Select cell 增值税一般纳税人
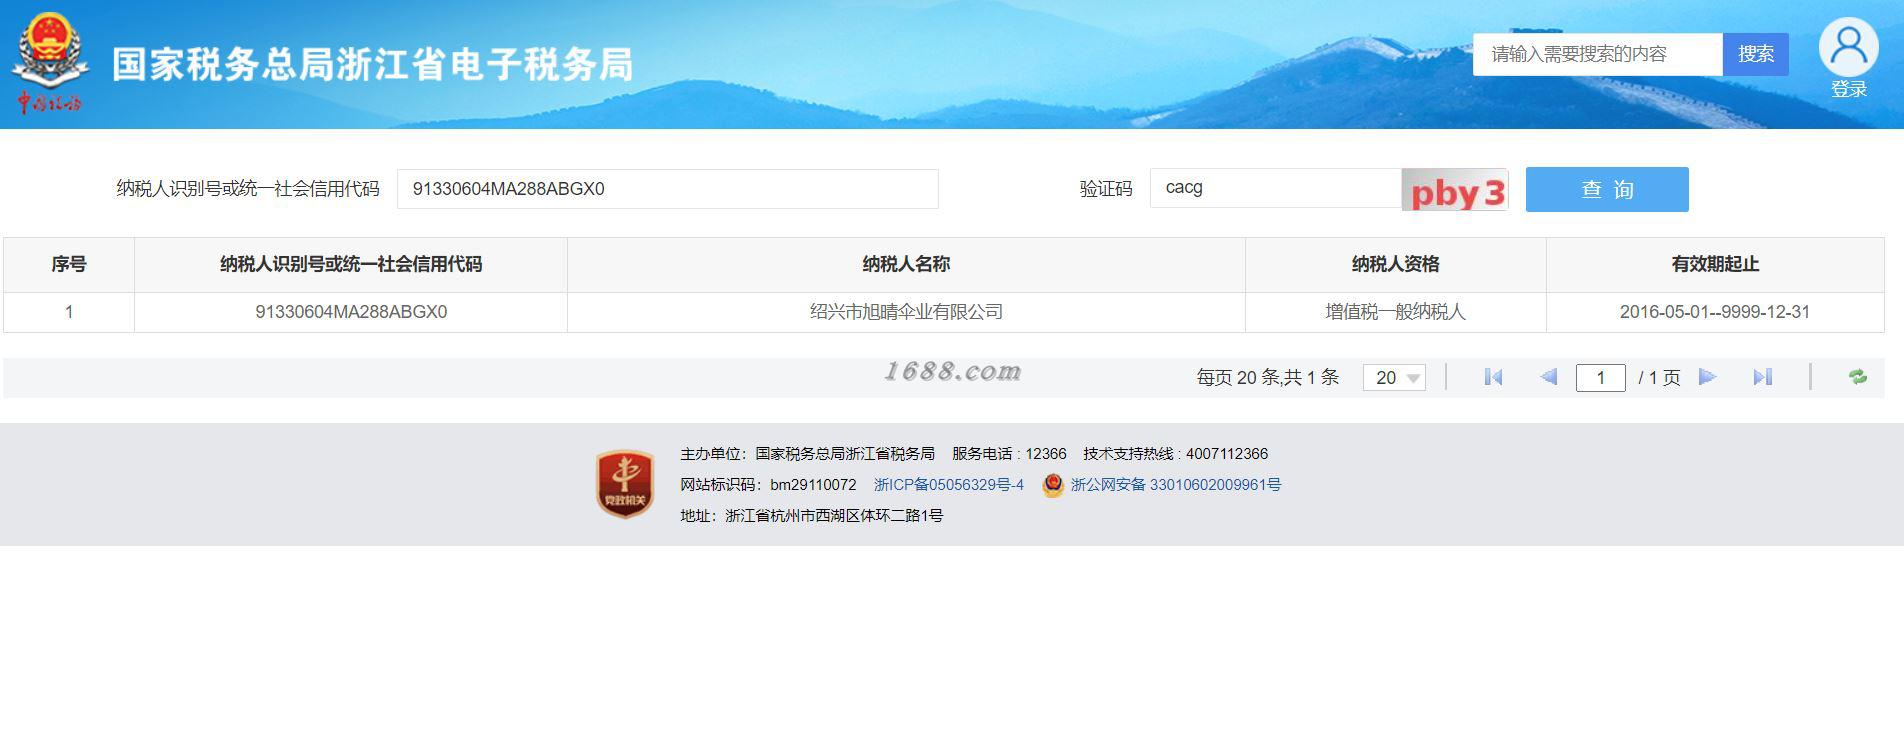This screenshot has height=737, width=1904. pos(1396,312)
